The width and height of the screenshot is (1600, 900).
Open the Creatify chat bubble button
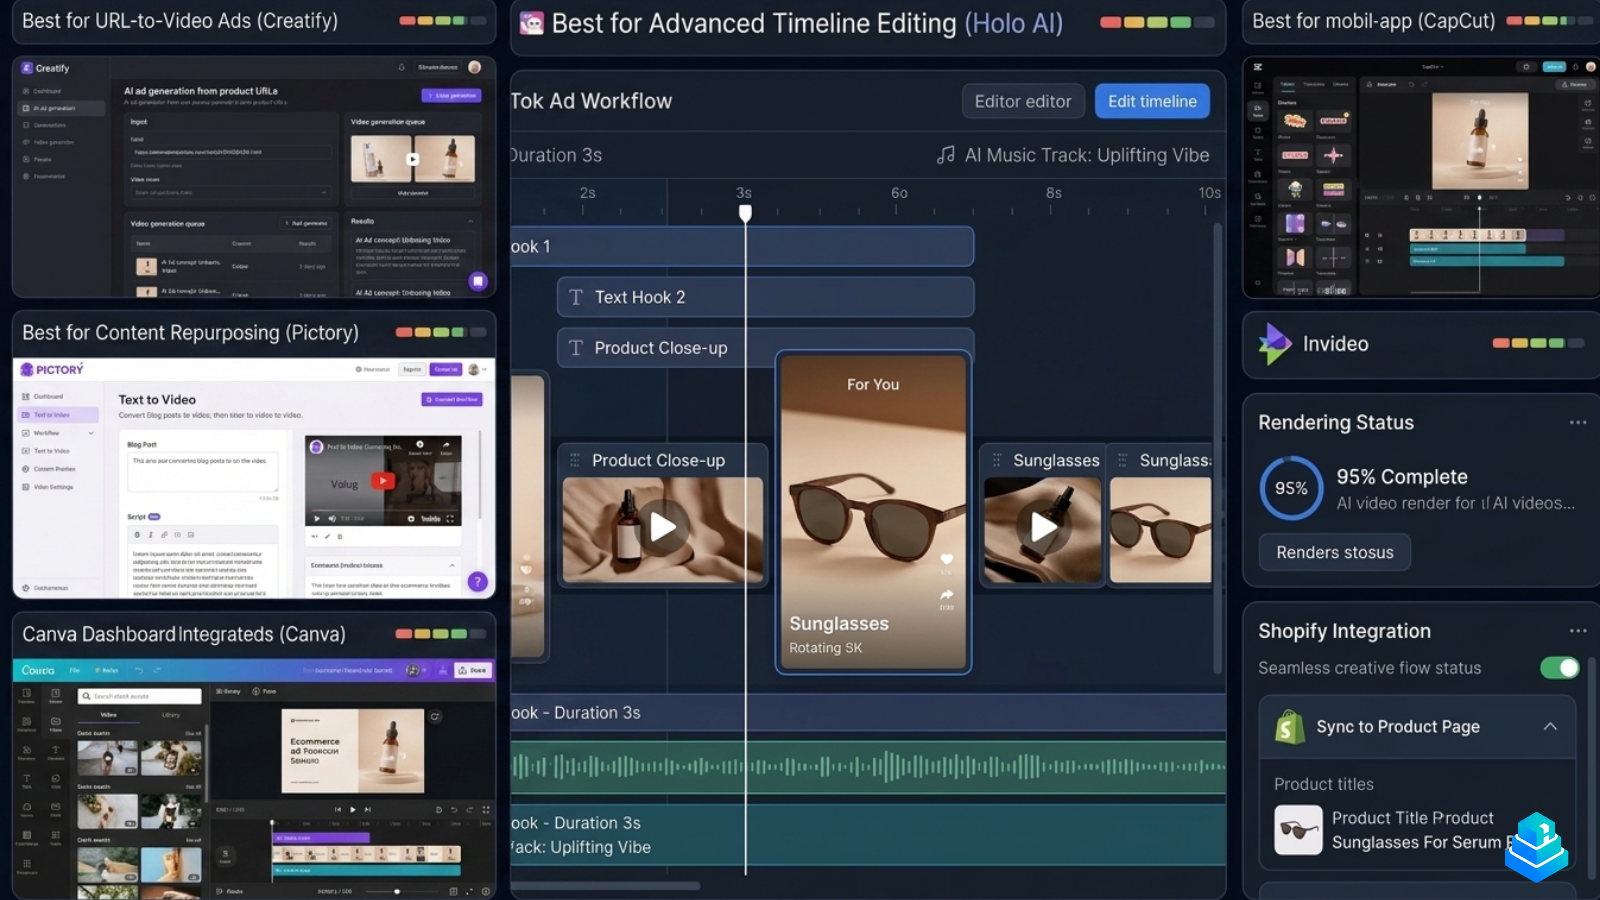click(x=478, y=281)
